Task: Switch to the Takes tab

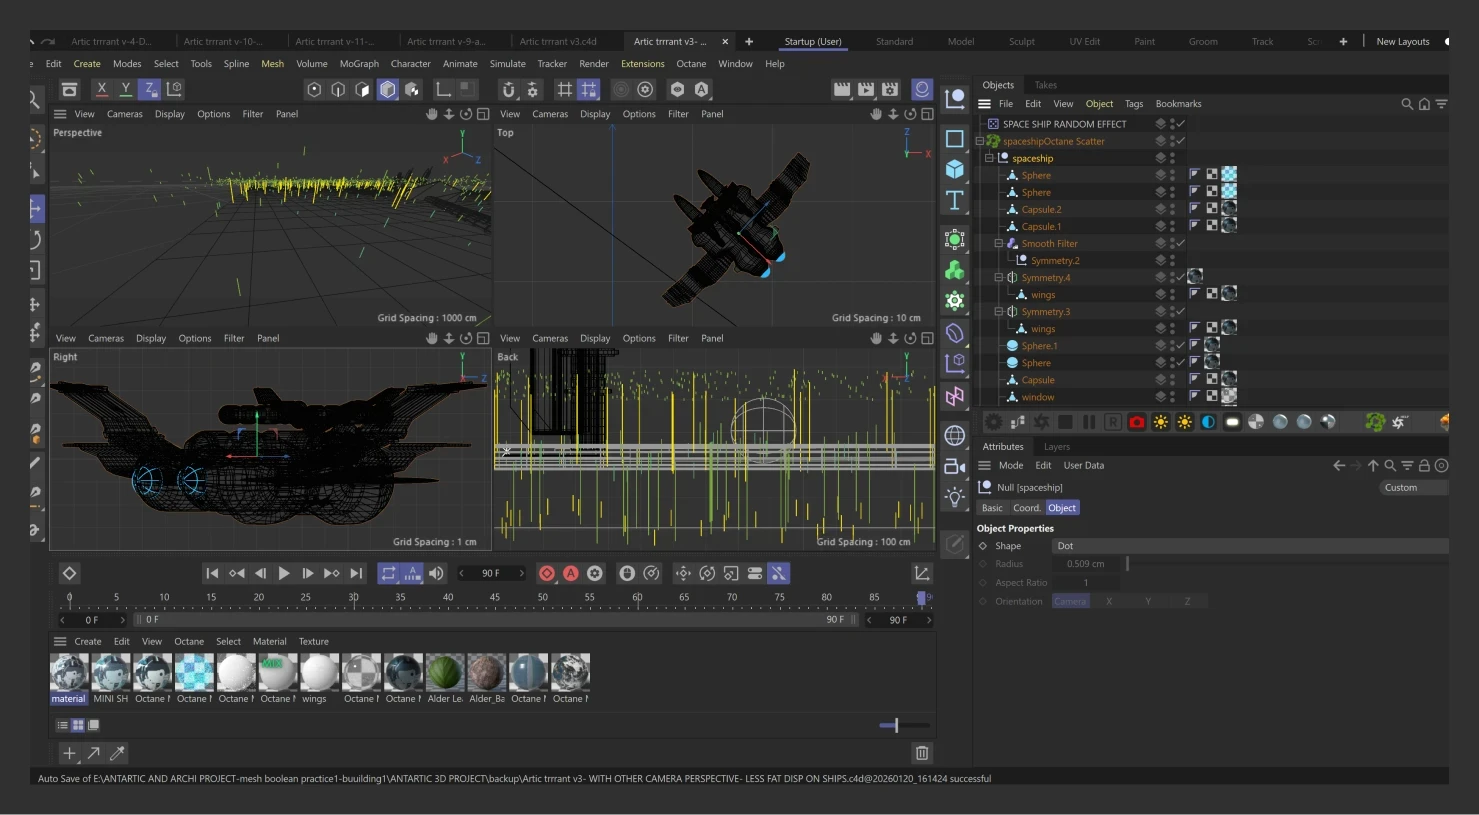Action: [x=1045, y=85]
